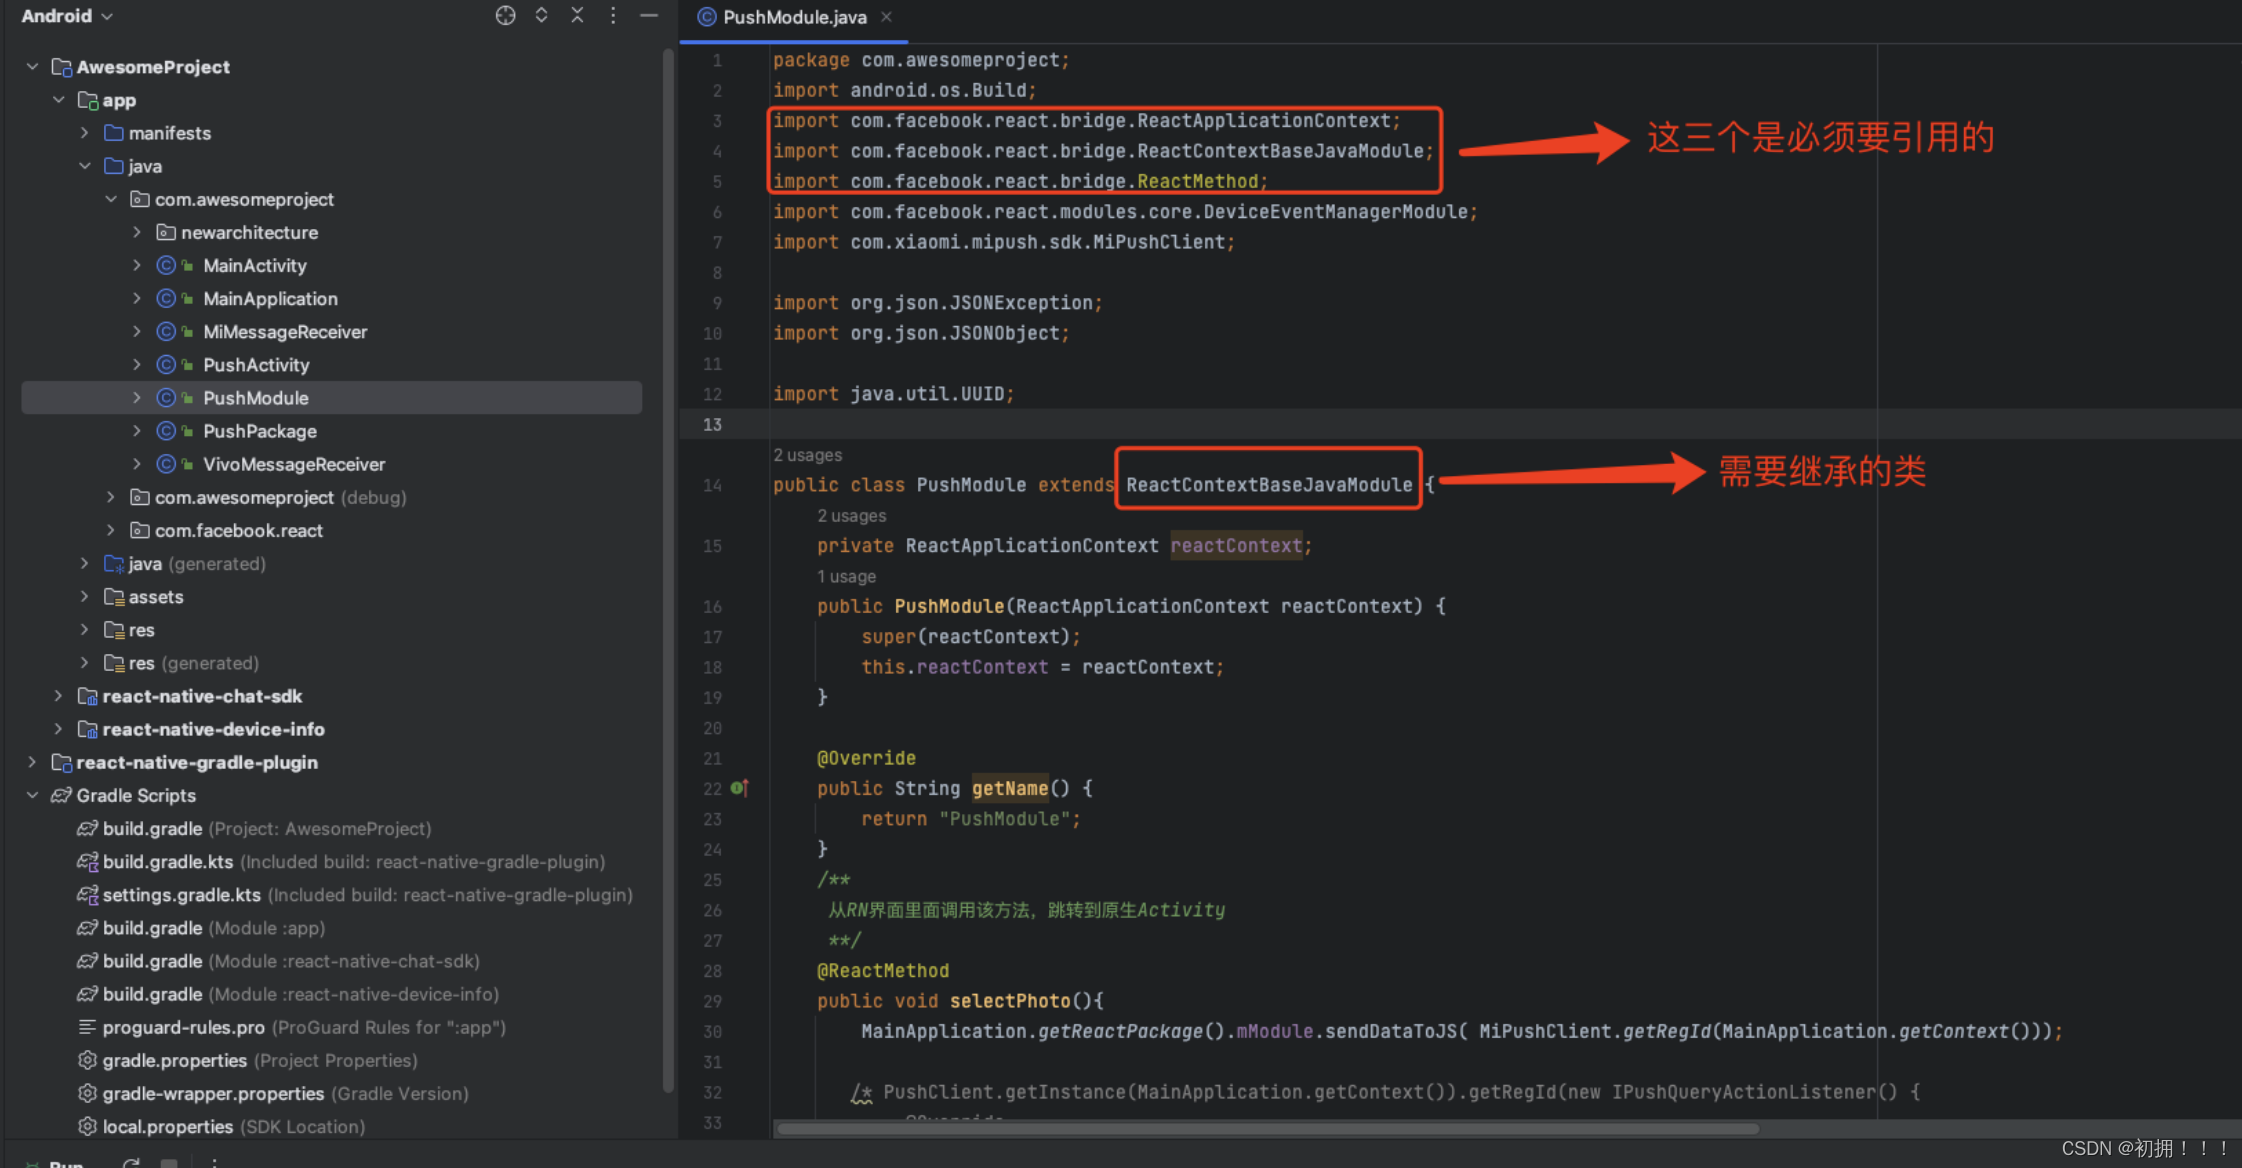Click the Java file icon in PushModule.java tab
This screenshot has height=1168, width=2242.
(x=708, y=17)
